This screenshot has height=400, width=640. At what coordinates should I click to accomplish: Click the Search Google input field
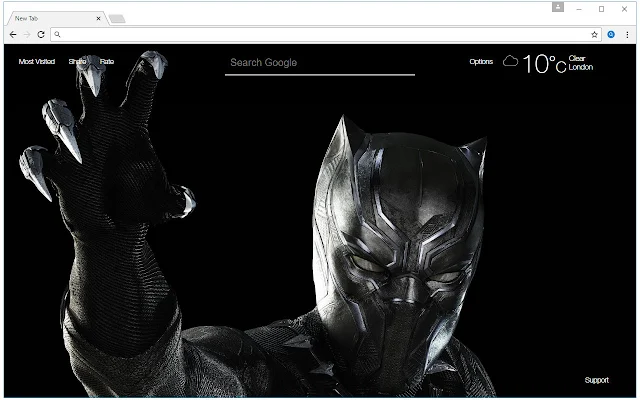pos(320,63)
